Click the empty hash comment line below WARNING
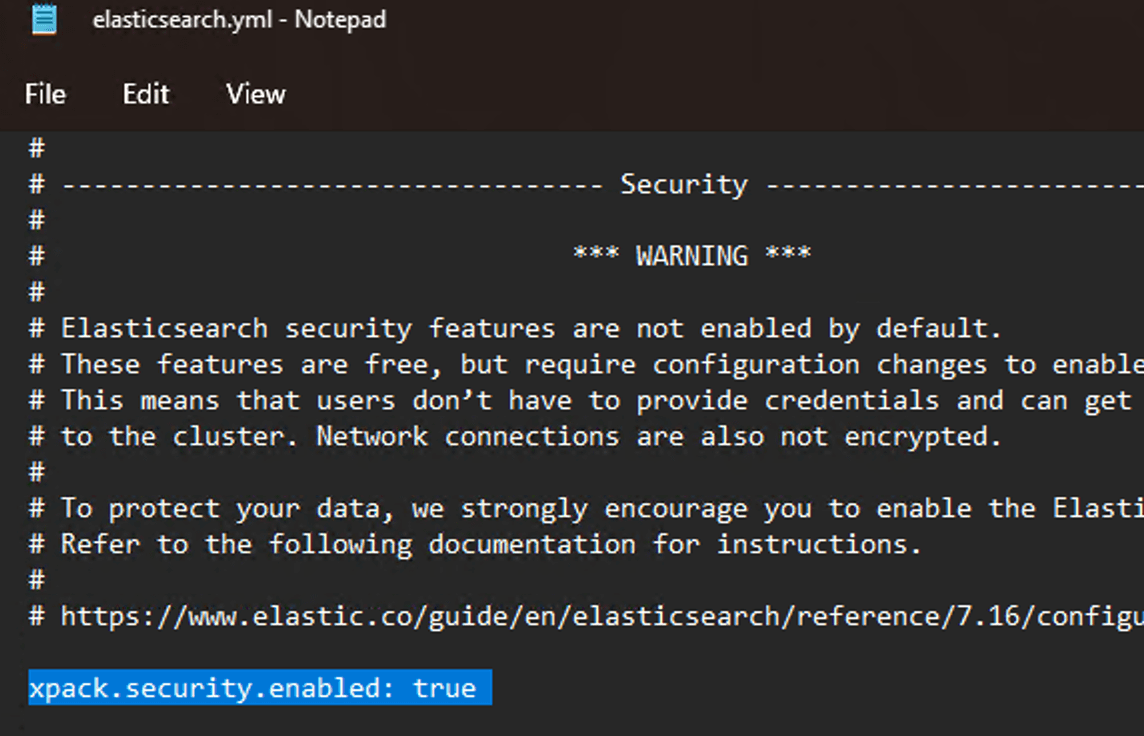Viewport: 1144px width, 736px height. click(x=36, y=291)
